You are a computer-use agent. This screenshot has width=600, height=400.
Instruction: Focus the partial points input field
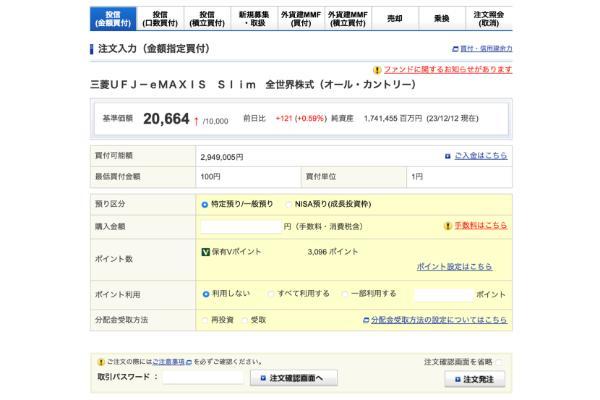click(444, 295)
